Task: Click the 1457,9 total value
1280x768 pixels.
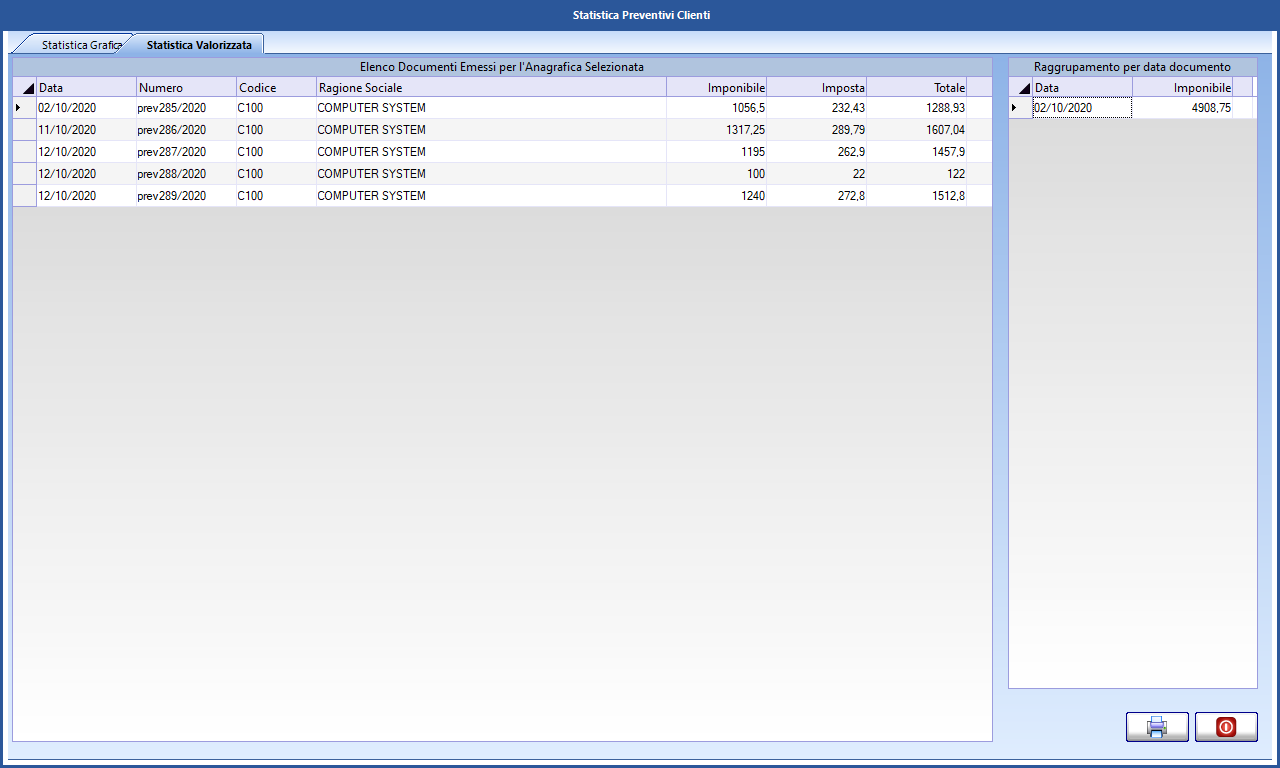Action: (917, 152)
